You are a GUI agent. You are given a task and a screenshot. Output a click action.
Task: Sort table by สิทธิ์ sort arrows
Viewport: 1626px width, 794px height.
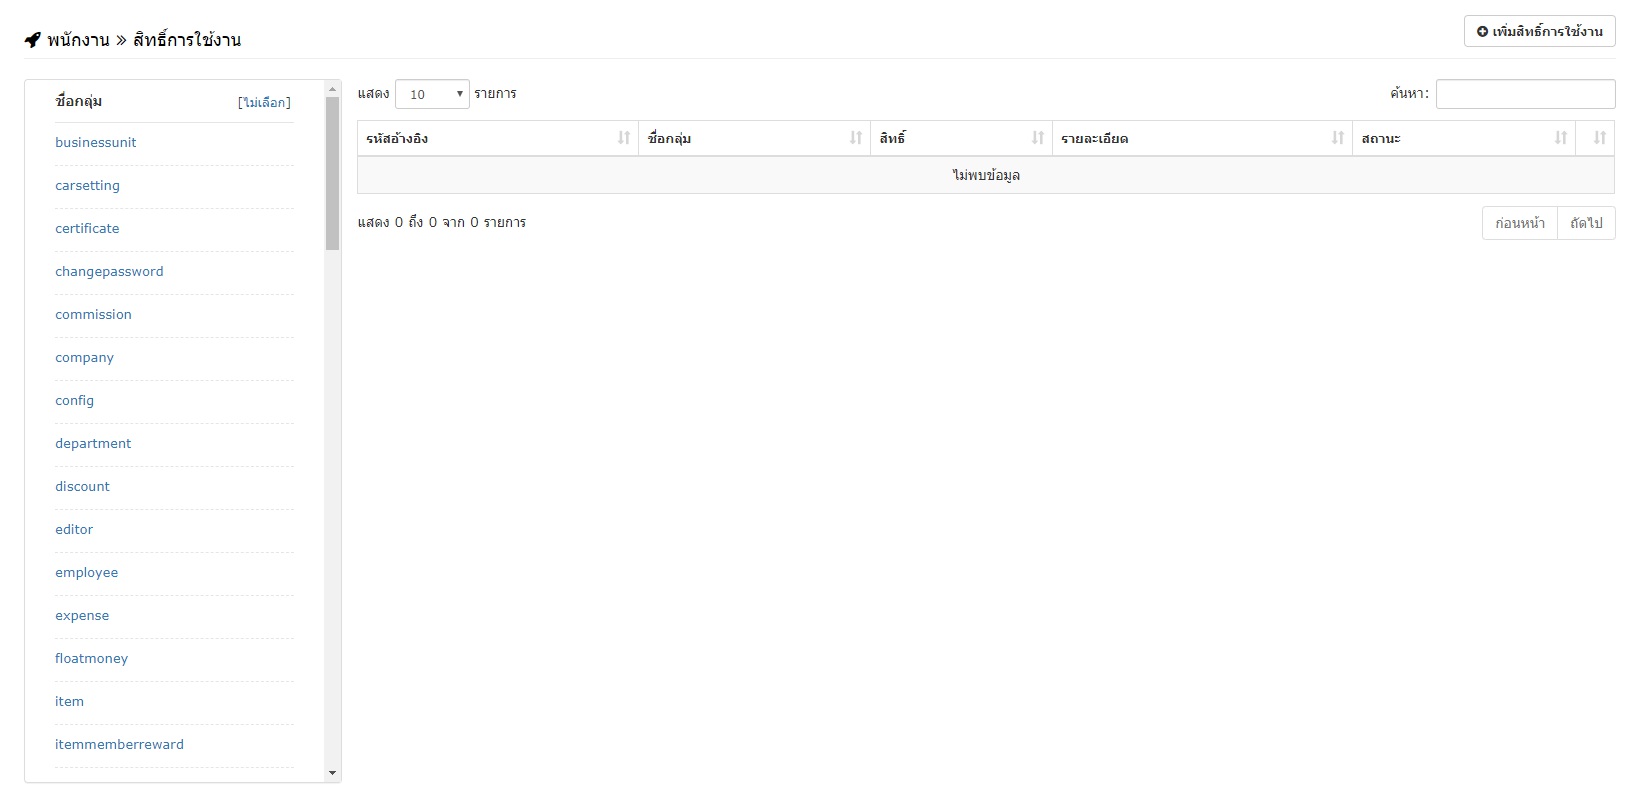[1038, 138]
